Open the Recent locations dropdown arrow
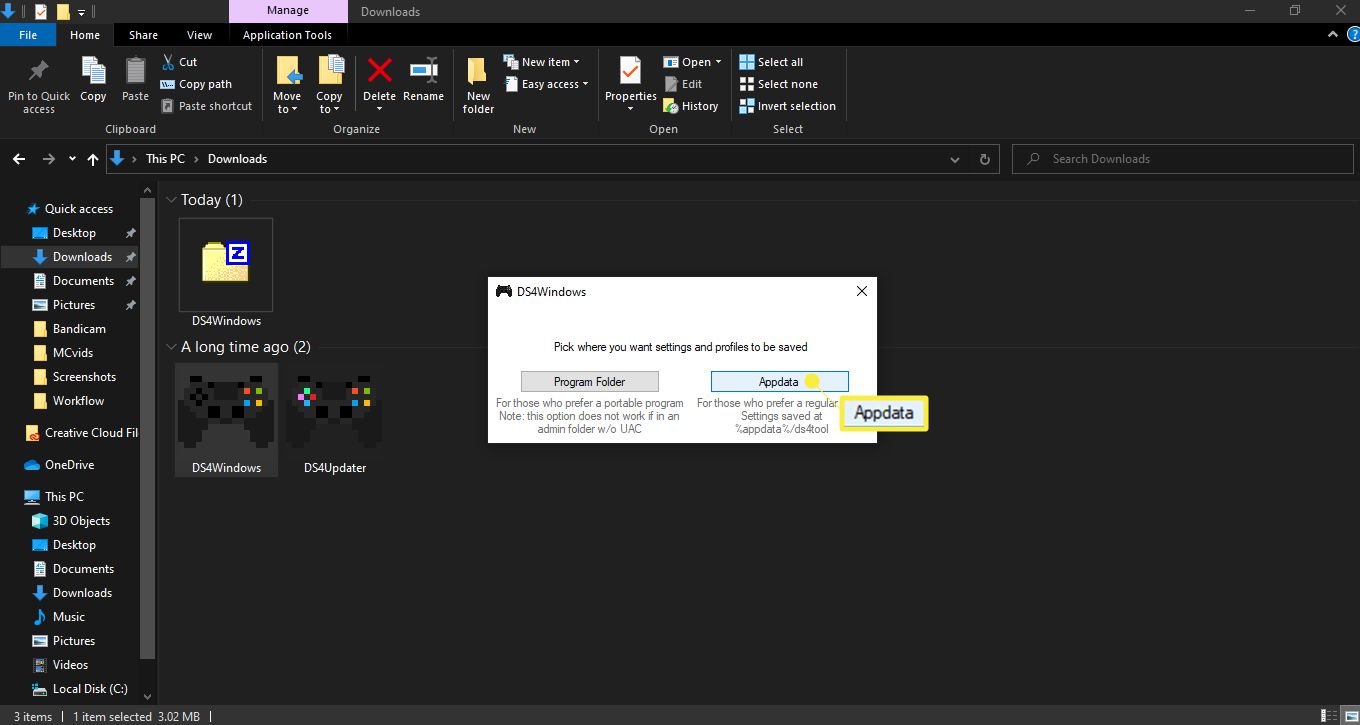This screenshot has height=725, width=1360. click(72, 159)
